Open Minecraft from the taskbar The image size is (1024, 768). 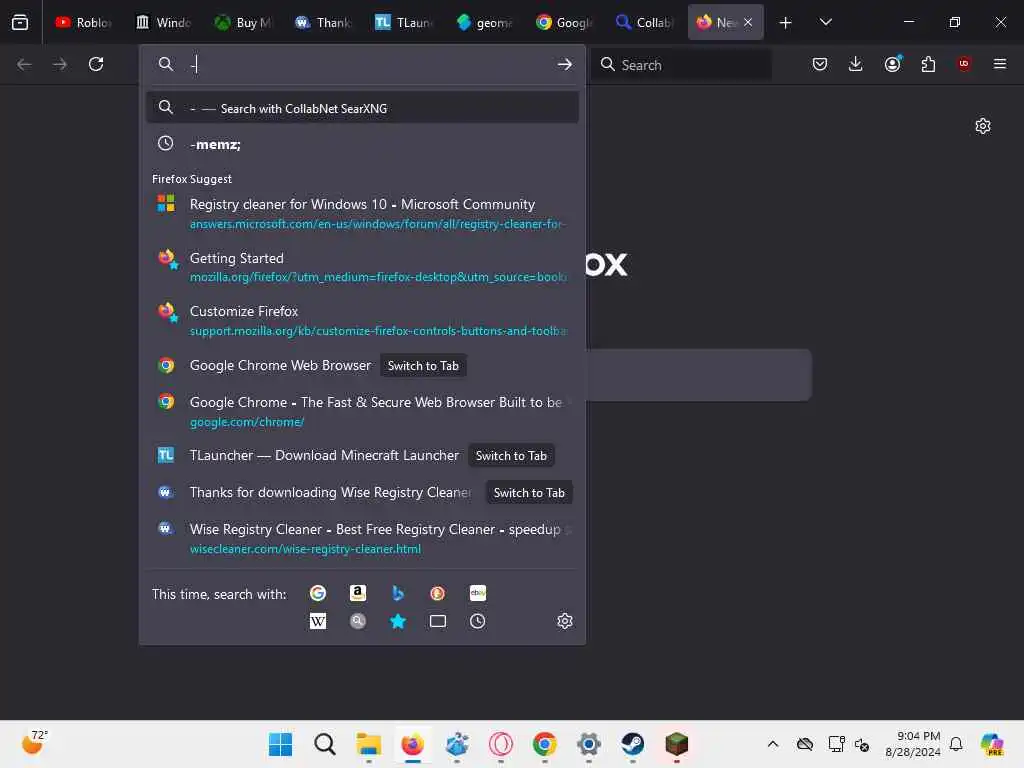677,744
